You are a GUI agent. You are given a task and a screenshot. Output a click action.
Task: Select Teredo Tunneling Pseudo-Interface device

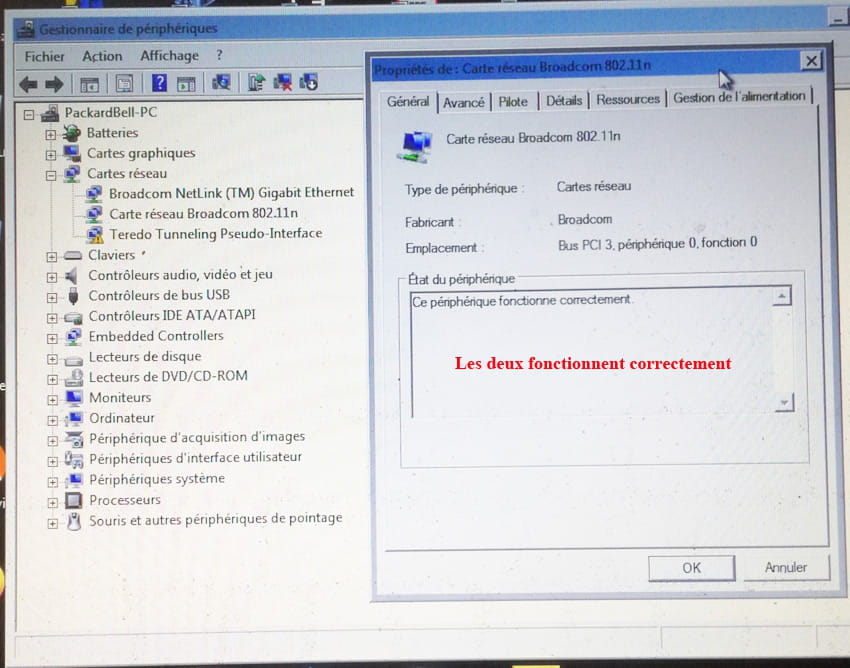215,234
